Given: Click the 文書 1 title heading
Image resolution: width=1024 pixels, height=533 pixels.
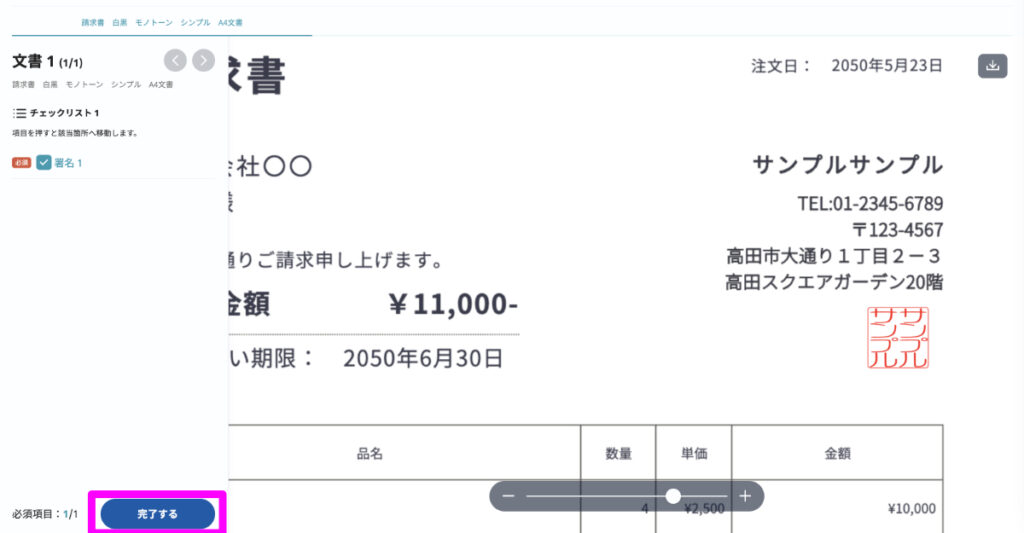Looking at the screenshot, I should [47, 62].
